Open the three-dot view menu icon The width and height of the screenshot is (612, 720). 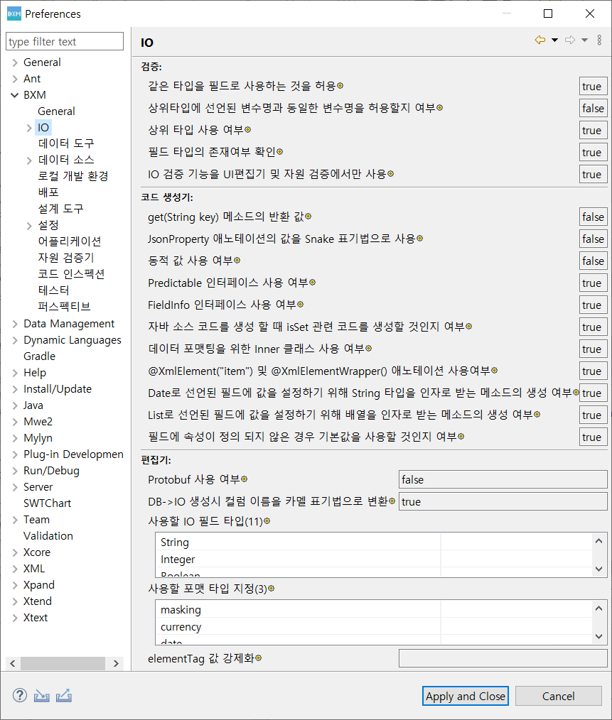click(599, 41)
